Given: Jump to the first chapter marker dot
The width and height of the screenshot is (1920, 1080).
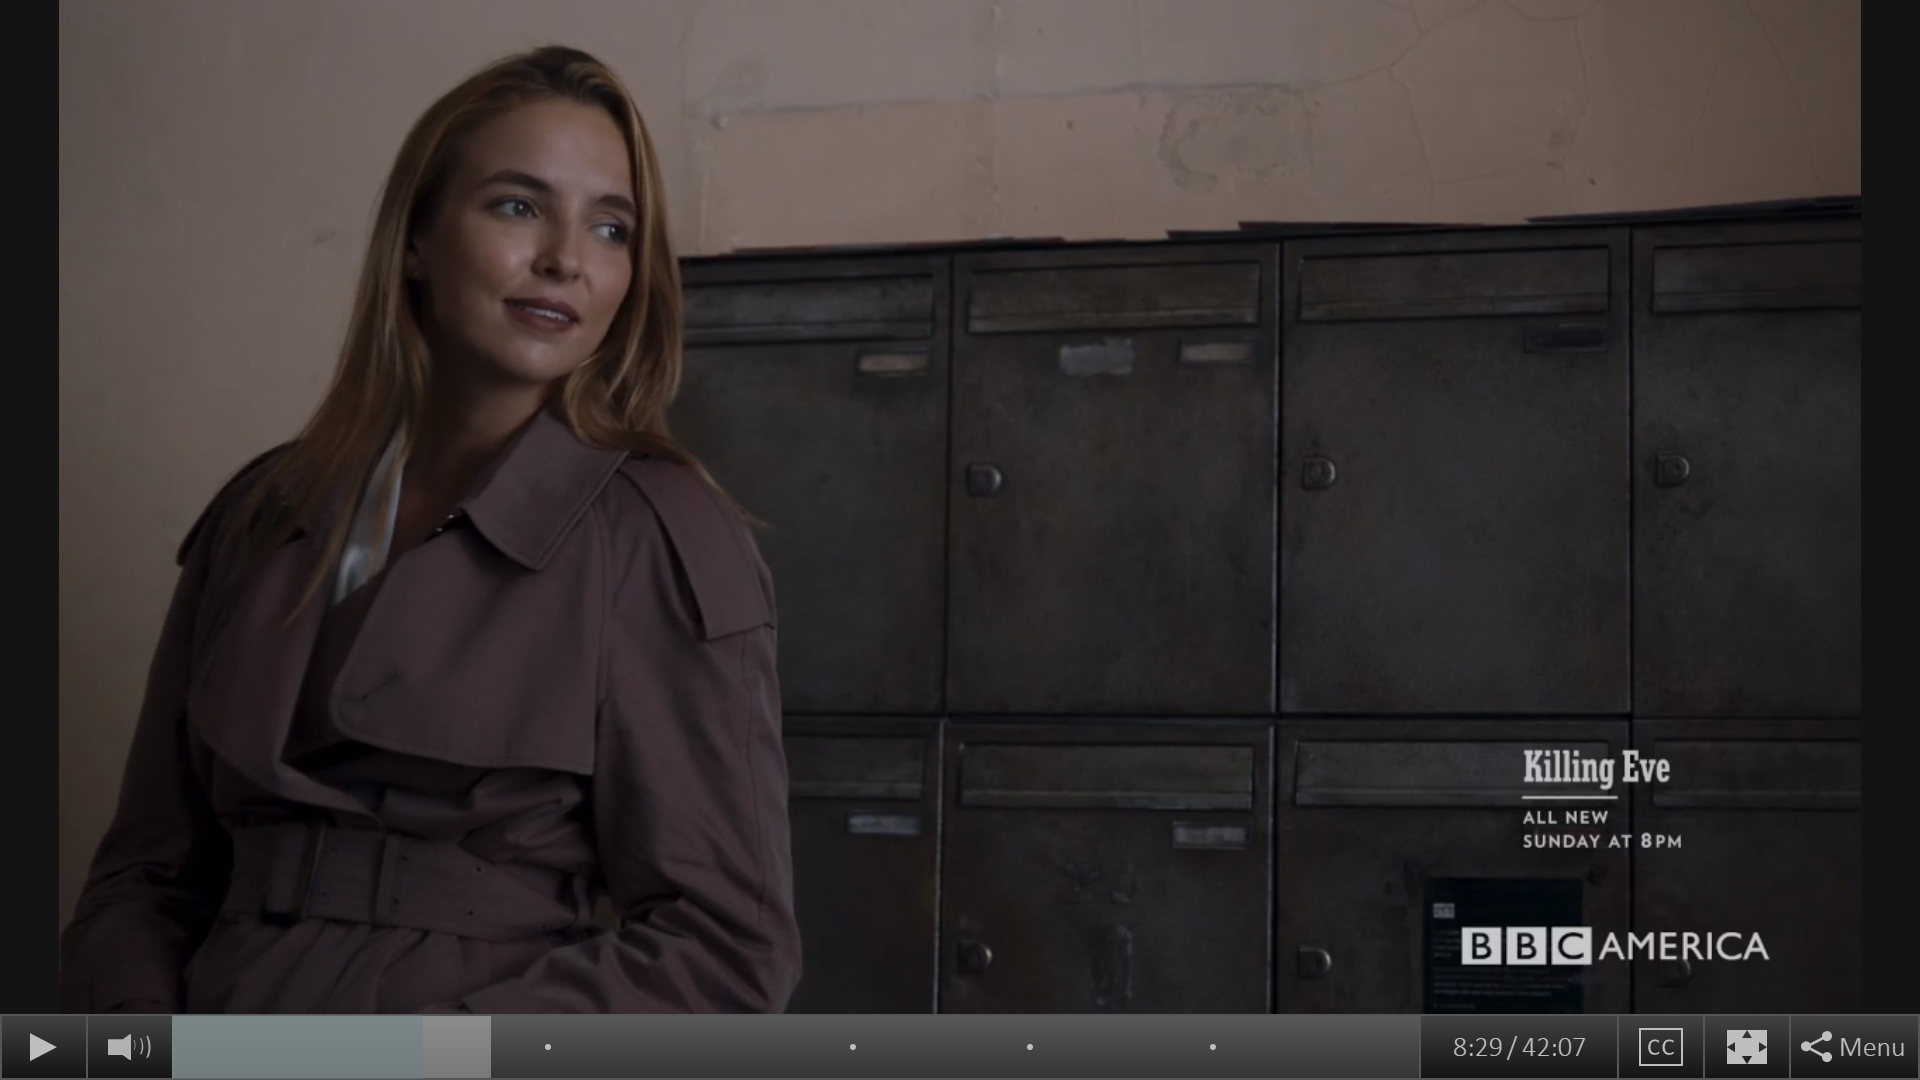Looking at the screenshot, I should (x=548, y=1047).
